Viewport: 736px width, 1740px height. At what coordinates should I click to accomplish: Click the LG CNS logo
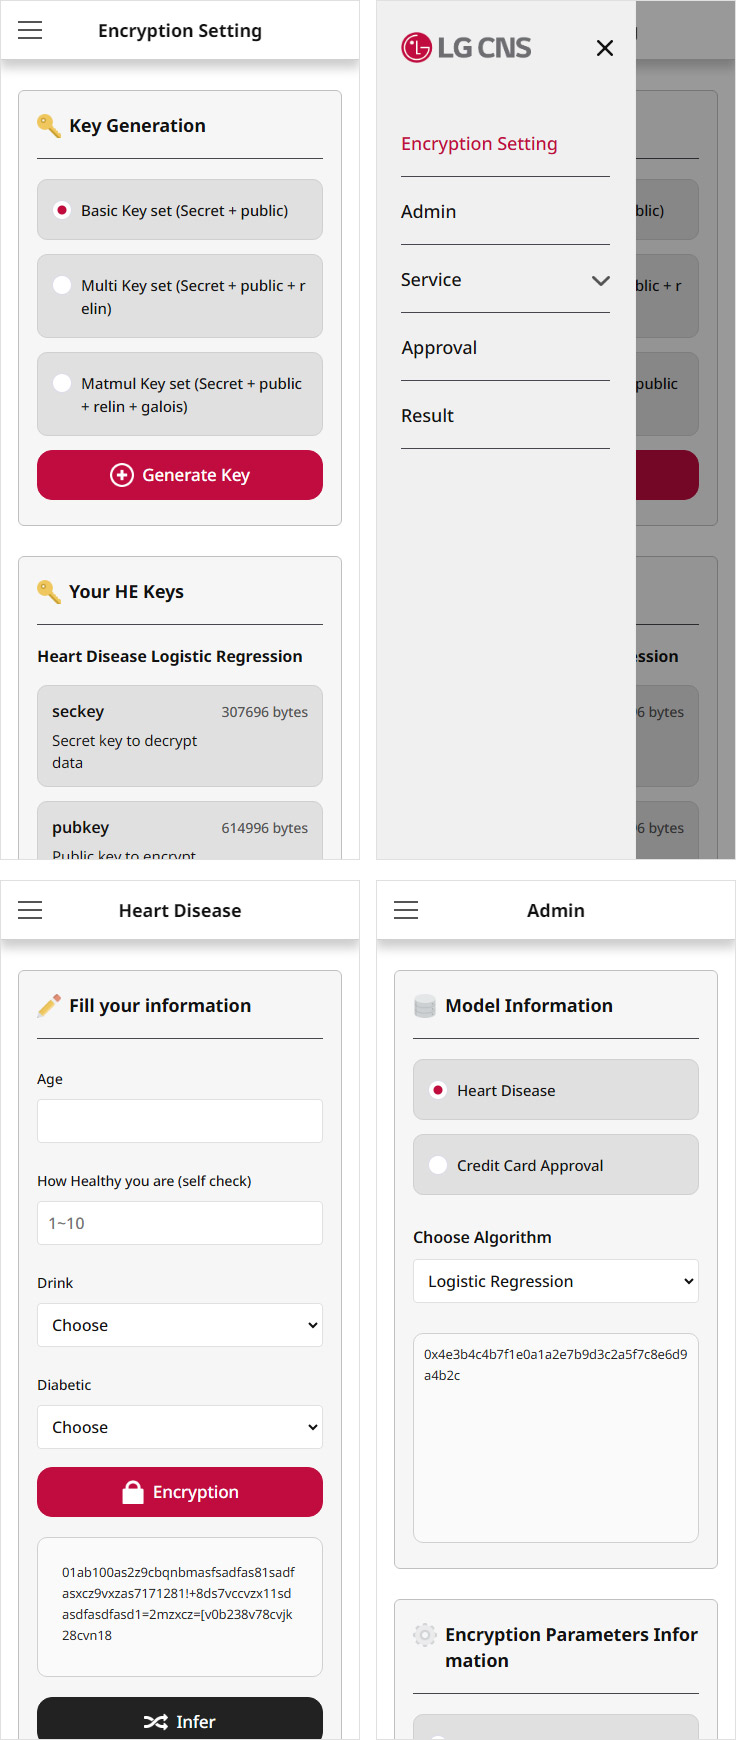[466, 47]
